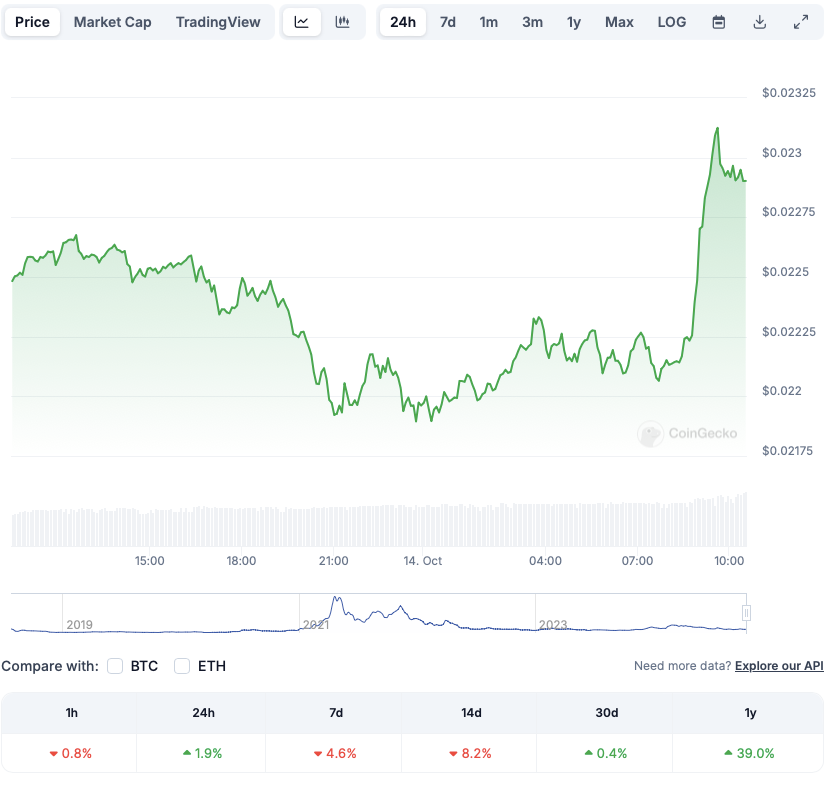Switch to line chart view icon
This screenshot has height=788, width=833.
click(x=302, y=22)
